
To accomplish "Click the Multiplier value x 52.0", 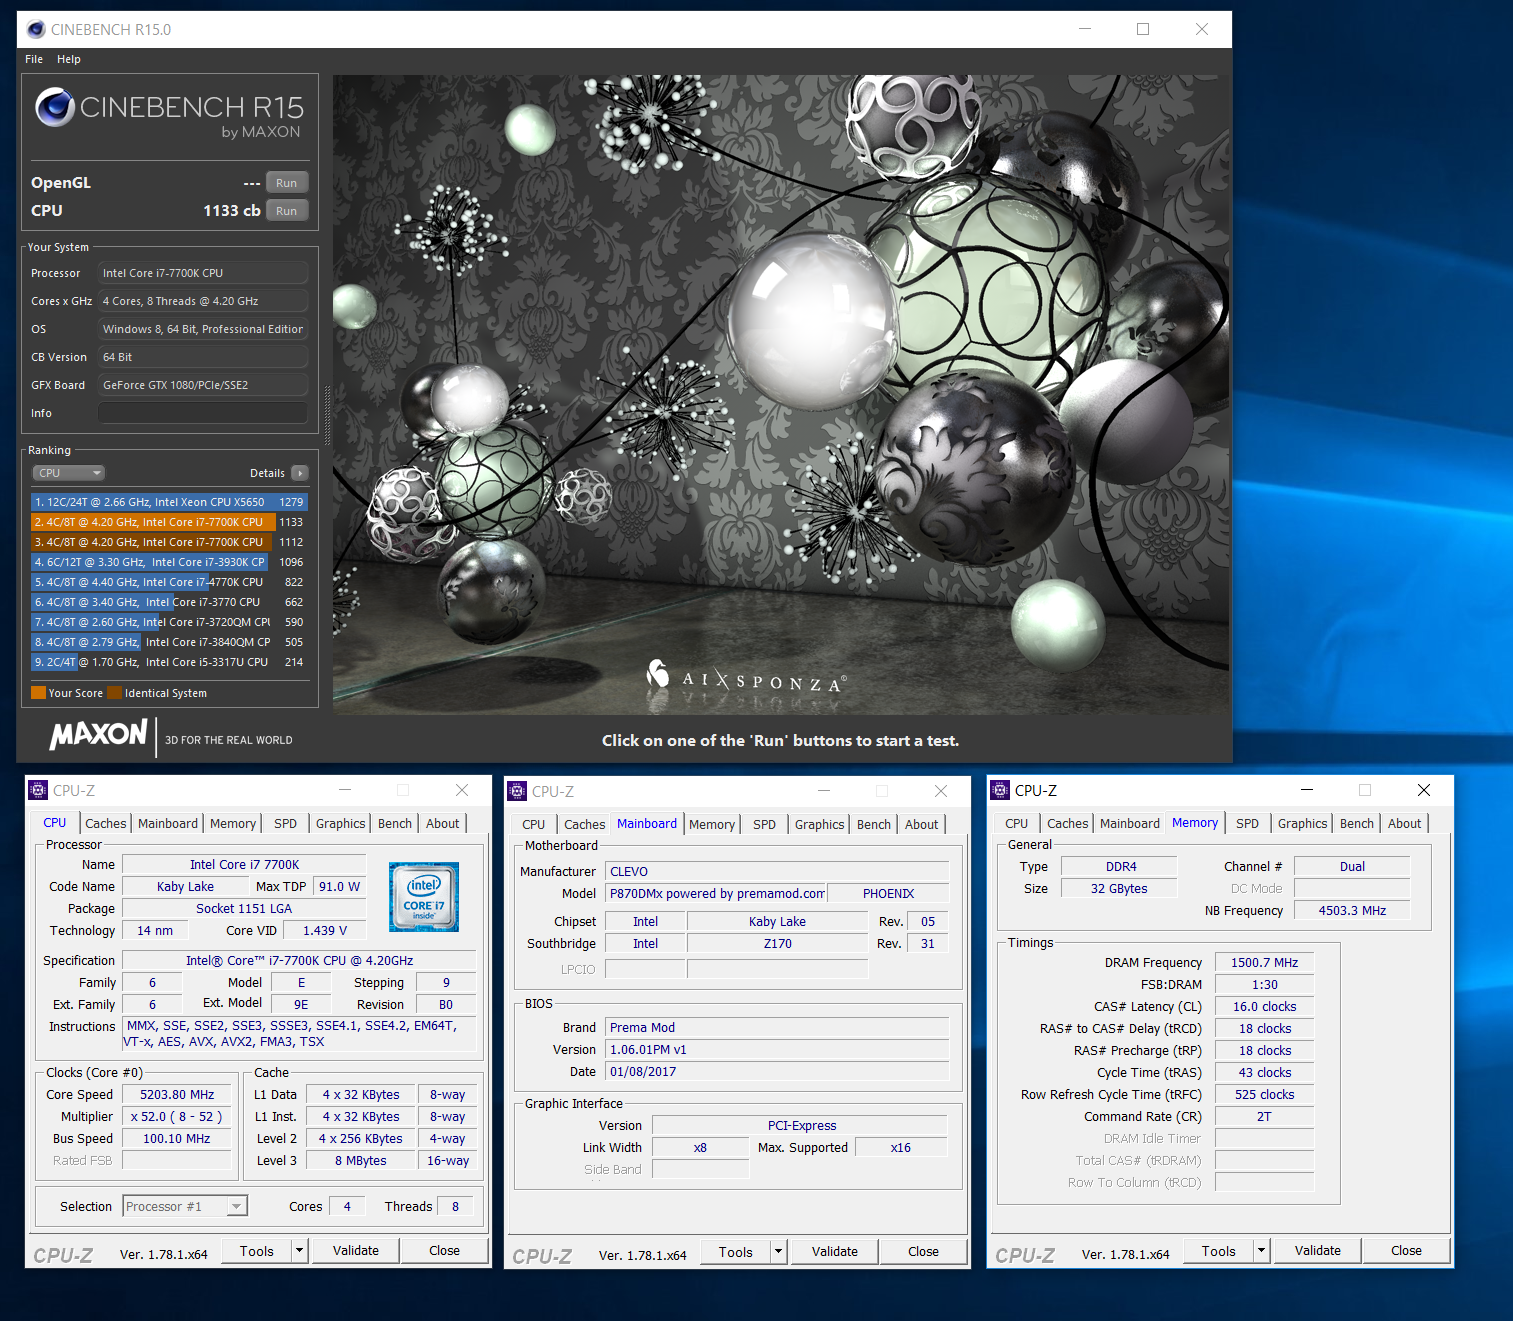I will click(177, 1116).
